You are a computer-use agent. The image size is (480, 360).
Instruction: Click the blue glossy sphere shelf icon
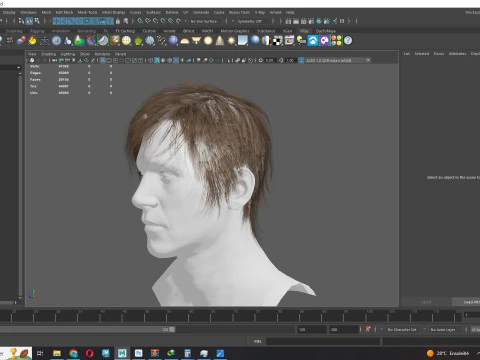[255, 41]
